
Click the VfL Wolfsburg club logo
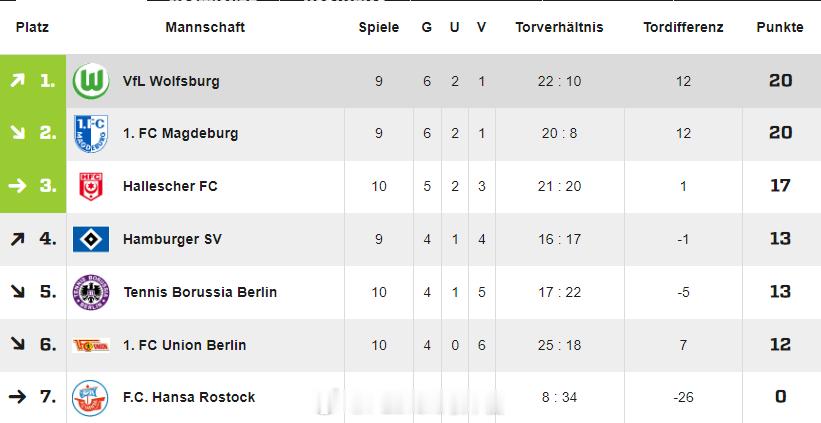click(91, 81)
